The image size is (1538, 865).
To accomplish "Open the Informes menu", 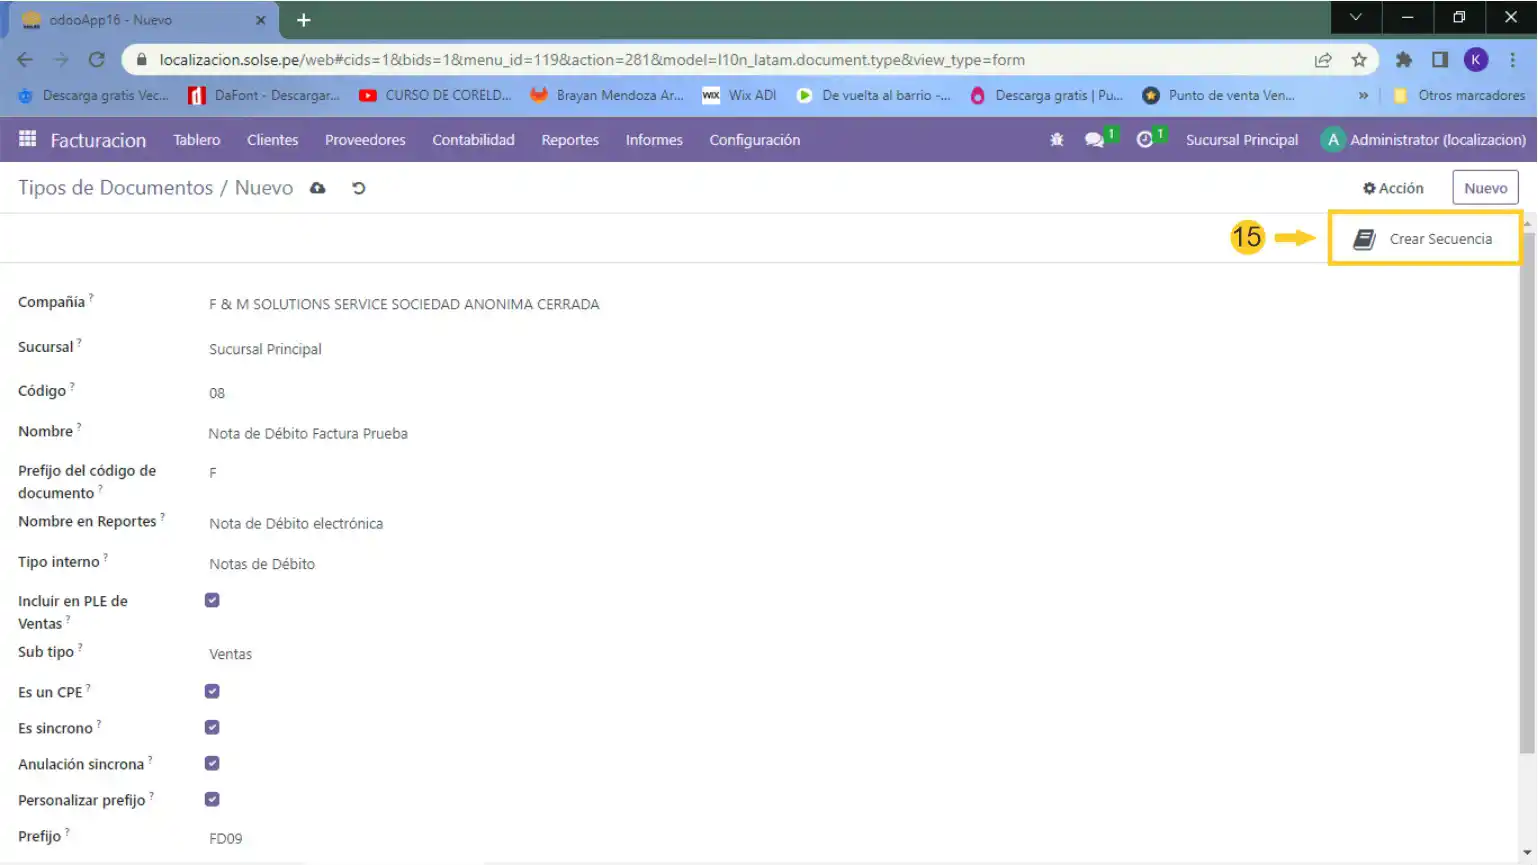I will click(x=654, y=140).
